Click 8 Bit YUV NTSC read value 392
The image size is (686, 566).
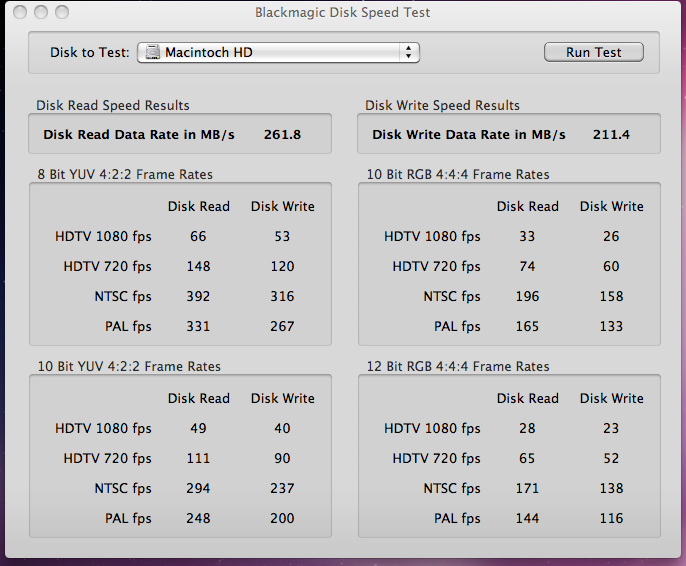pyautogui.click(x=198, y=296)
